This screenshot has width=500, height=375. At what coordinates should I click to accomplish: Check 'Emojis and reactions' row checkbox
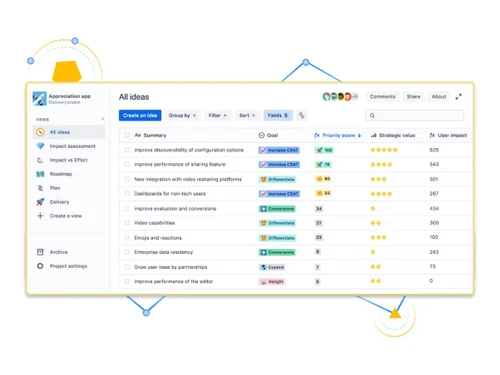coord(127,238)
